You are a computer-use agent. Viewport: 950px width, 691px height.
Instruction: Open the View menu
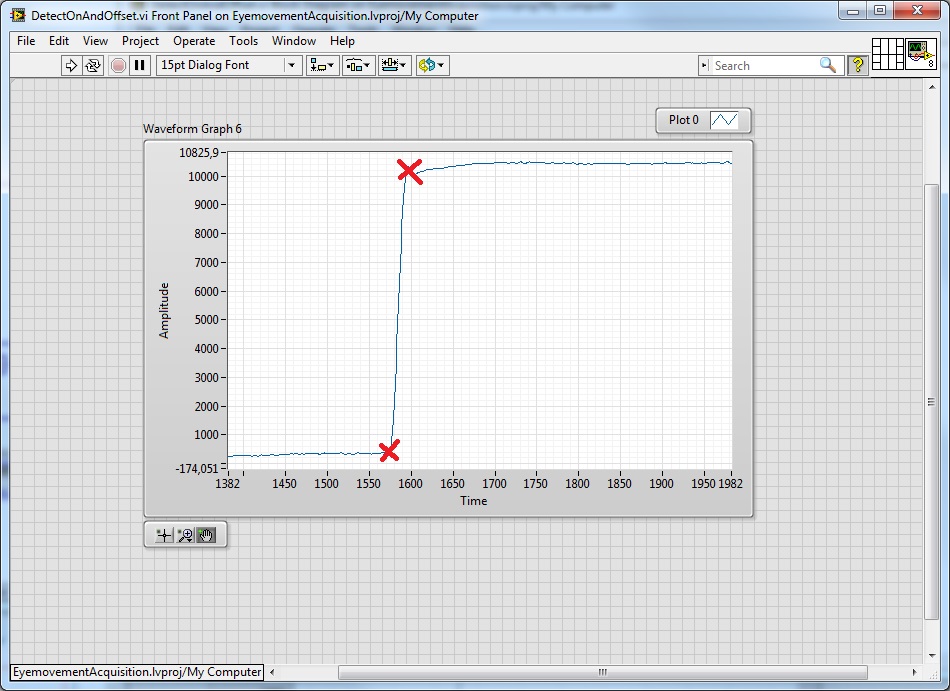[x=95, y=41]
